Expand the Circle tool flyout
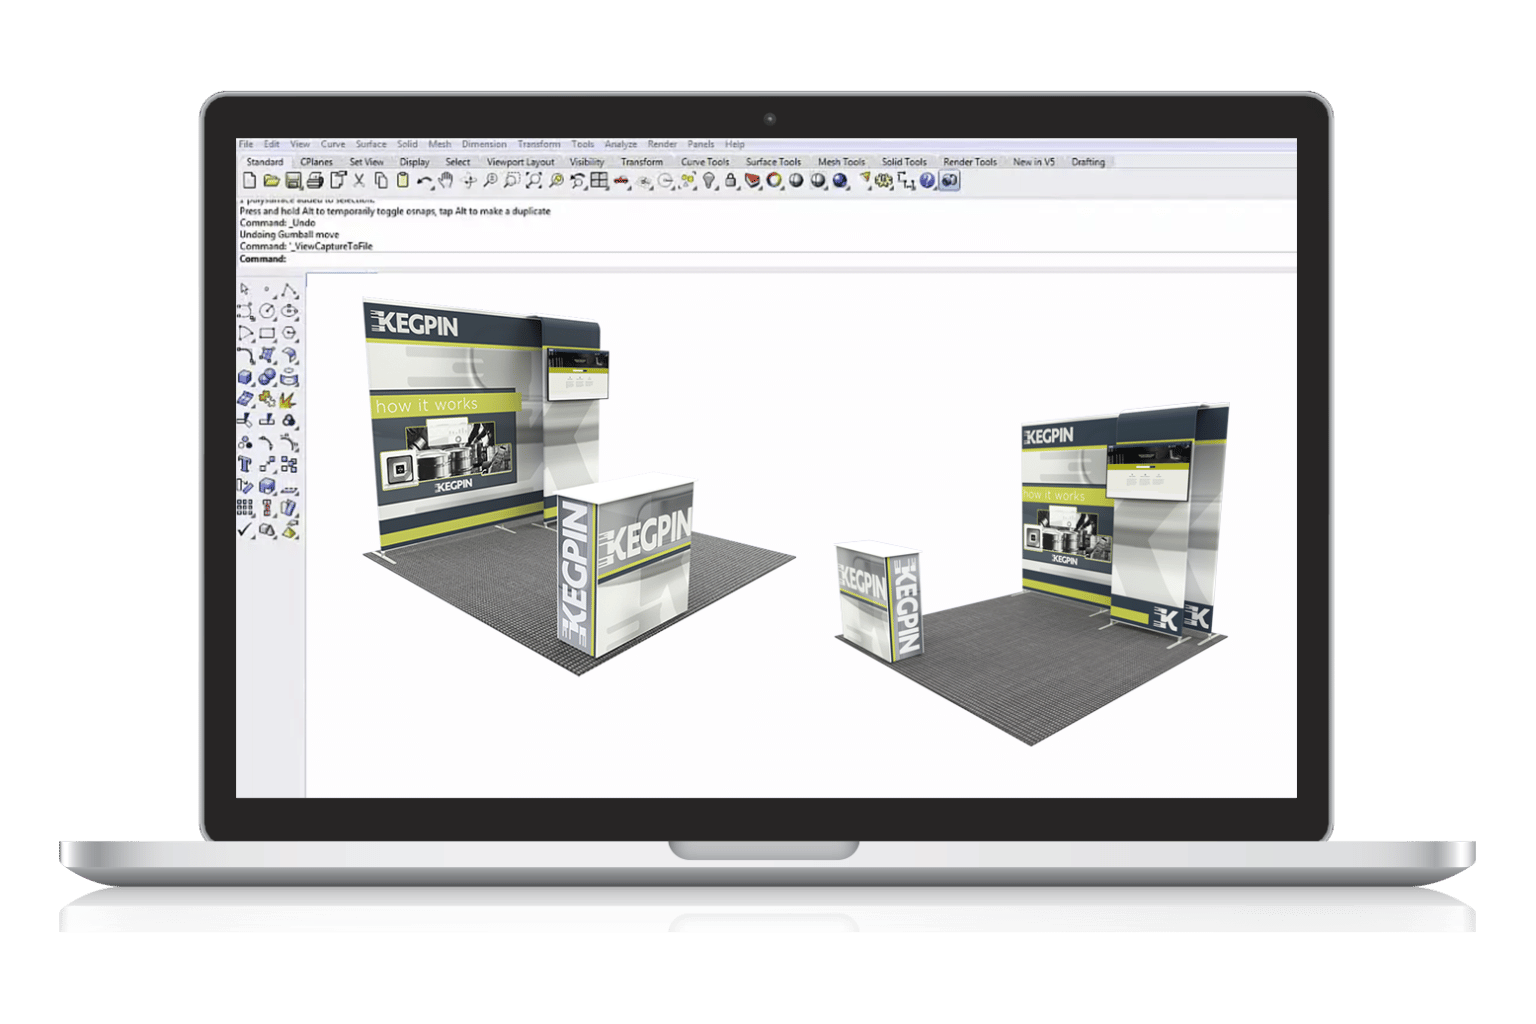Viewport: 1536px width, 1024px height. point(275,317)
